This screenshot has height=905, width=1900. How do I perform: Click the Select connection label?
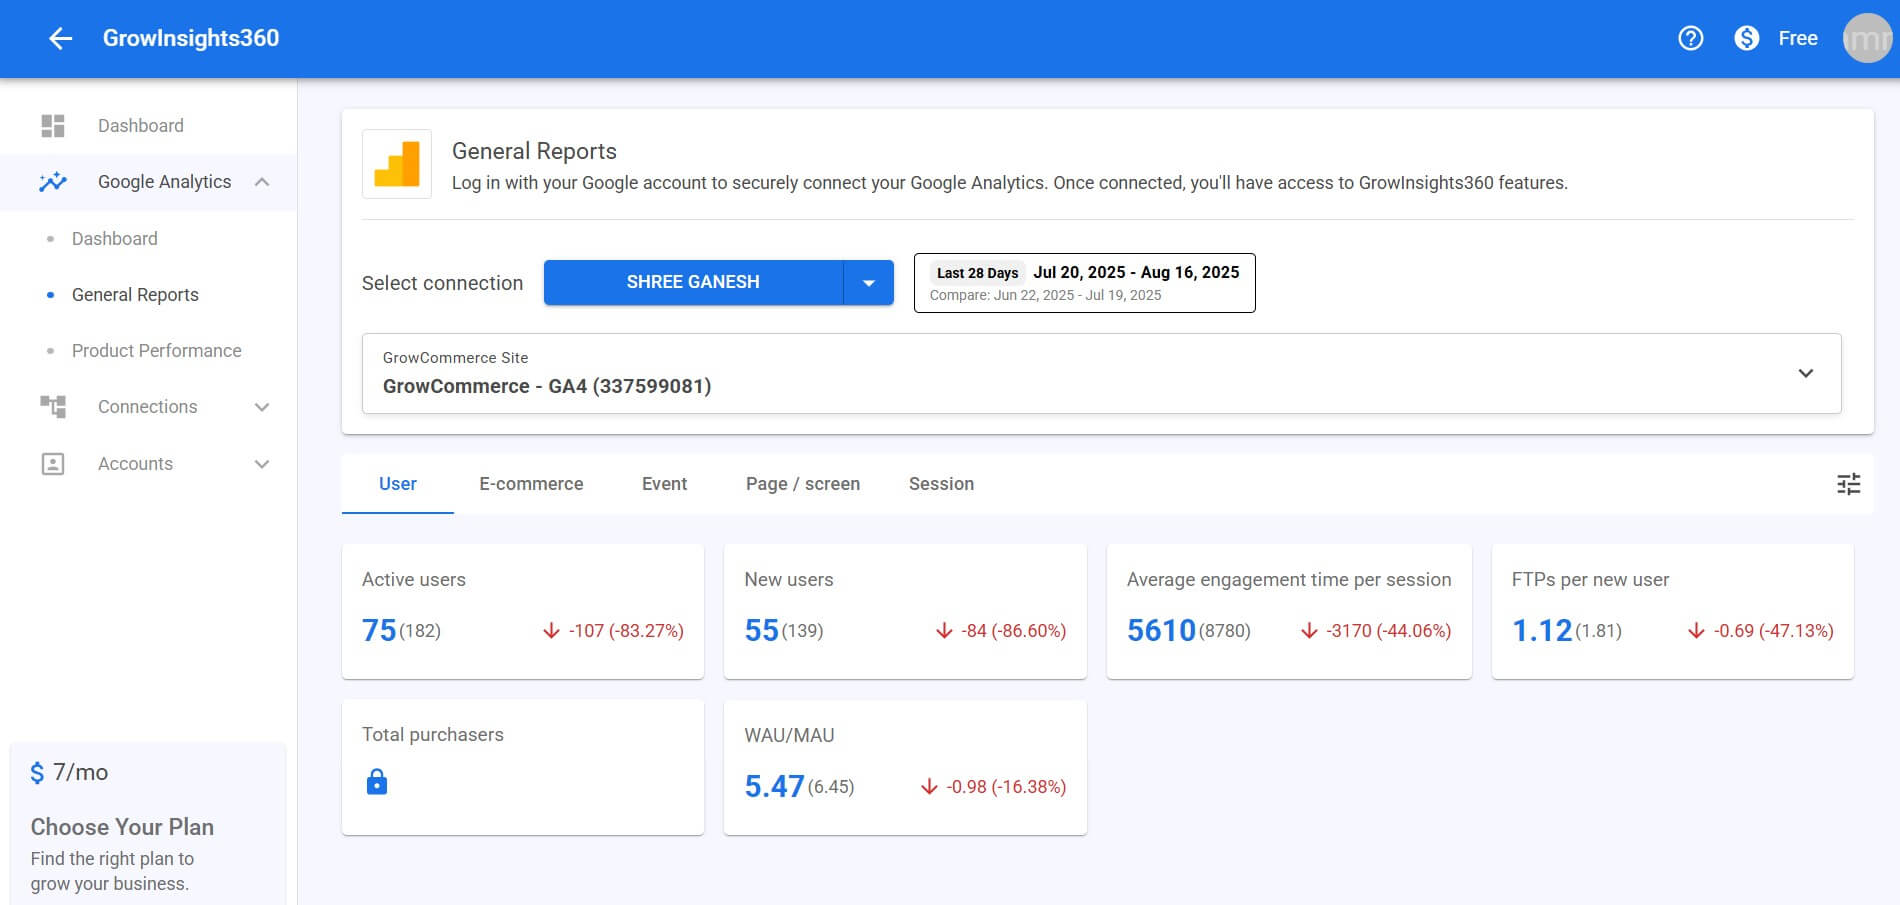[442, 283]
